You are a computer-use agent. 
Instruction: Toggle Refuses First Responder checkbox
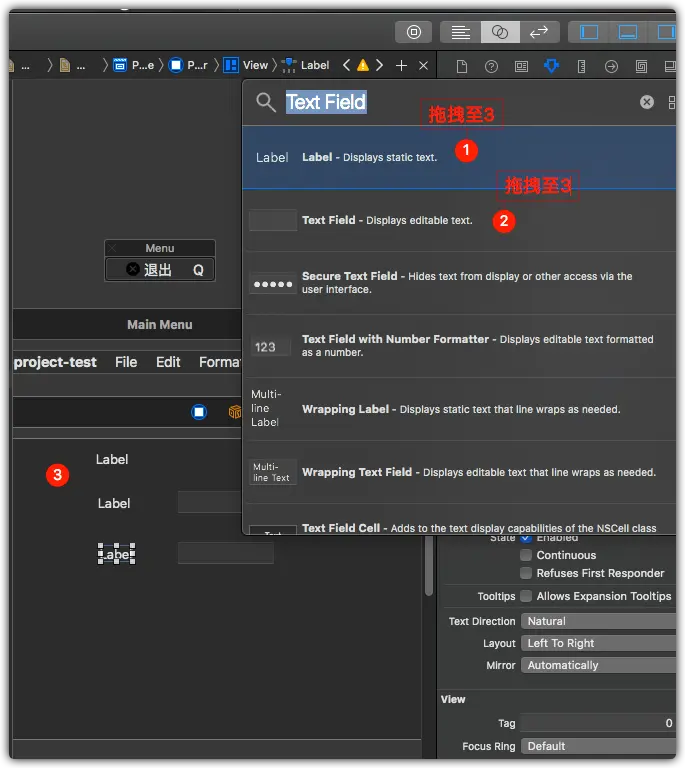(x=526, y=573)
